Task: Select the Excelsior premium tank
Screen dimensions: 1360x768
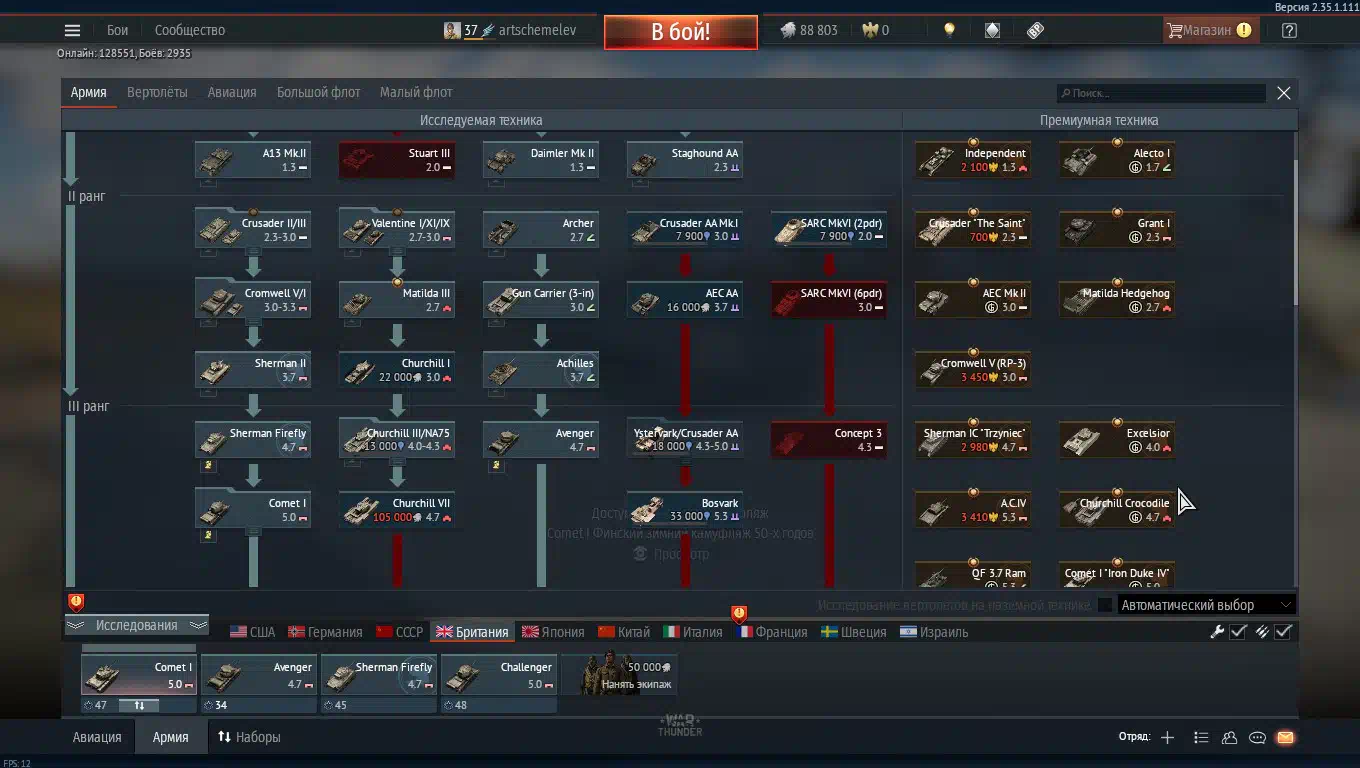Action: (x=1117, y=439)
